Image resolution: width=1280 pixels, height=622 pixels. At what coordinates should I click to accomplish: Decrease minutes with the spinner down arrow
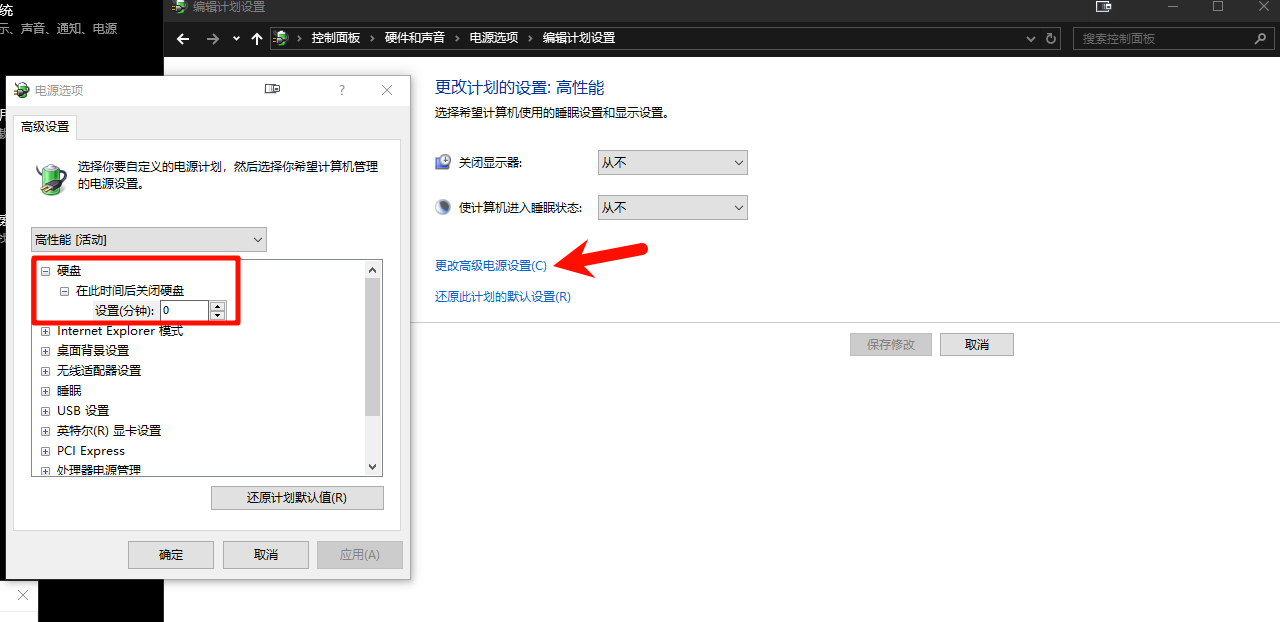tap(217, 316)
